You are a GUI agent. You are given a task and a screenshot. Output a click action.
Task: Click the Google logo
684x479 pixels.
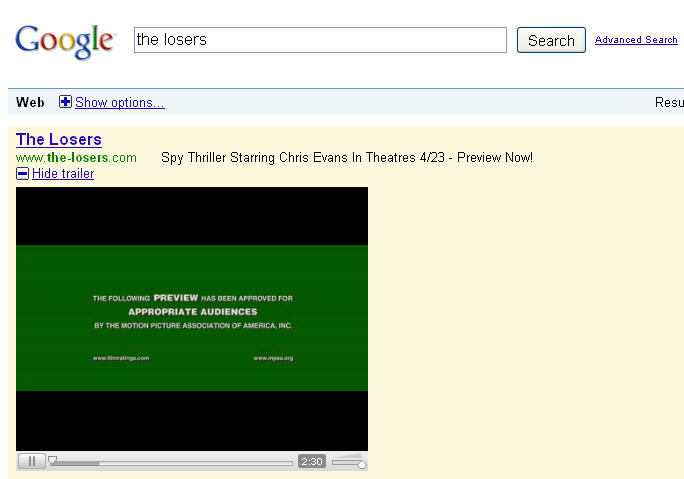click(x=65, y=41)
